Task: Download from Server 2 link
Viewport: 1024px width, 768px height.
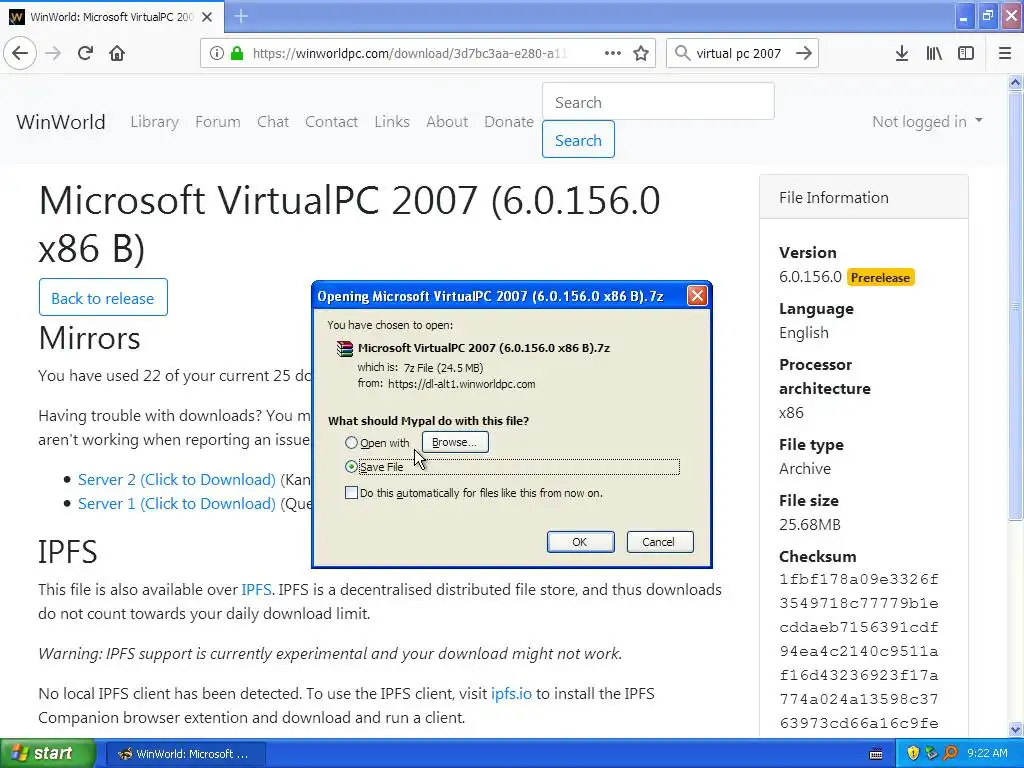Action: tap(176, 479)
